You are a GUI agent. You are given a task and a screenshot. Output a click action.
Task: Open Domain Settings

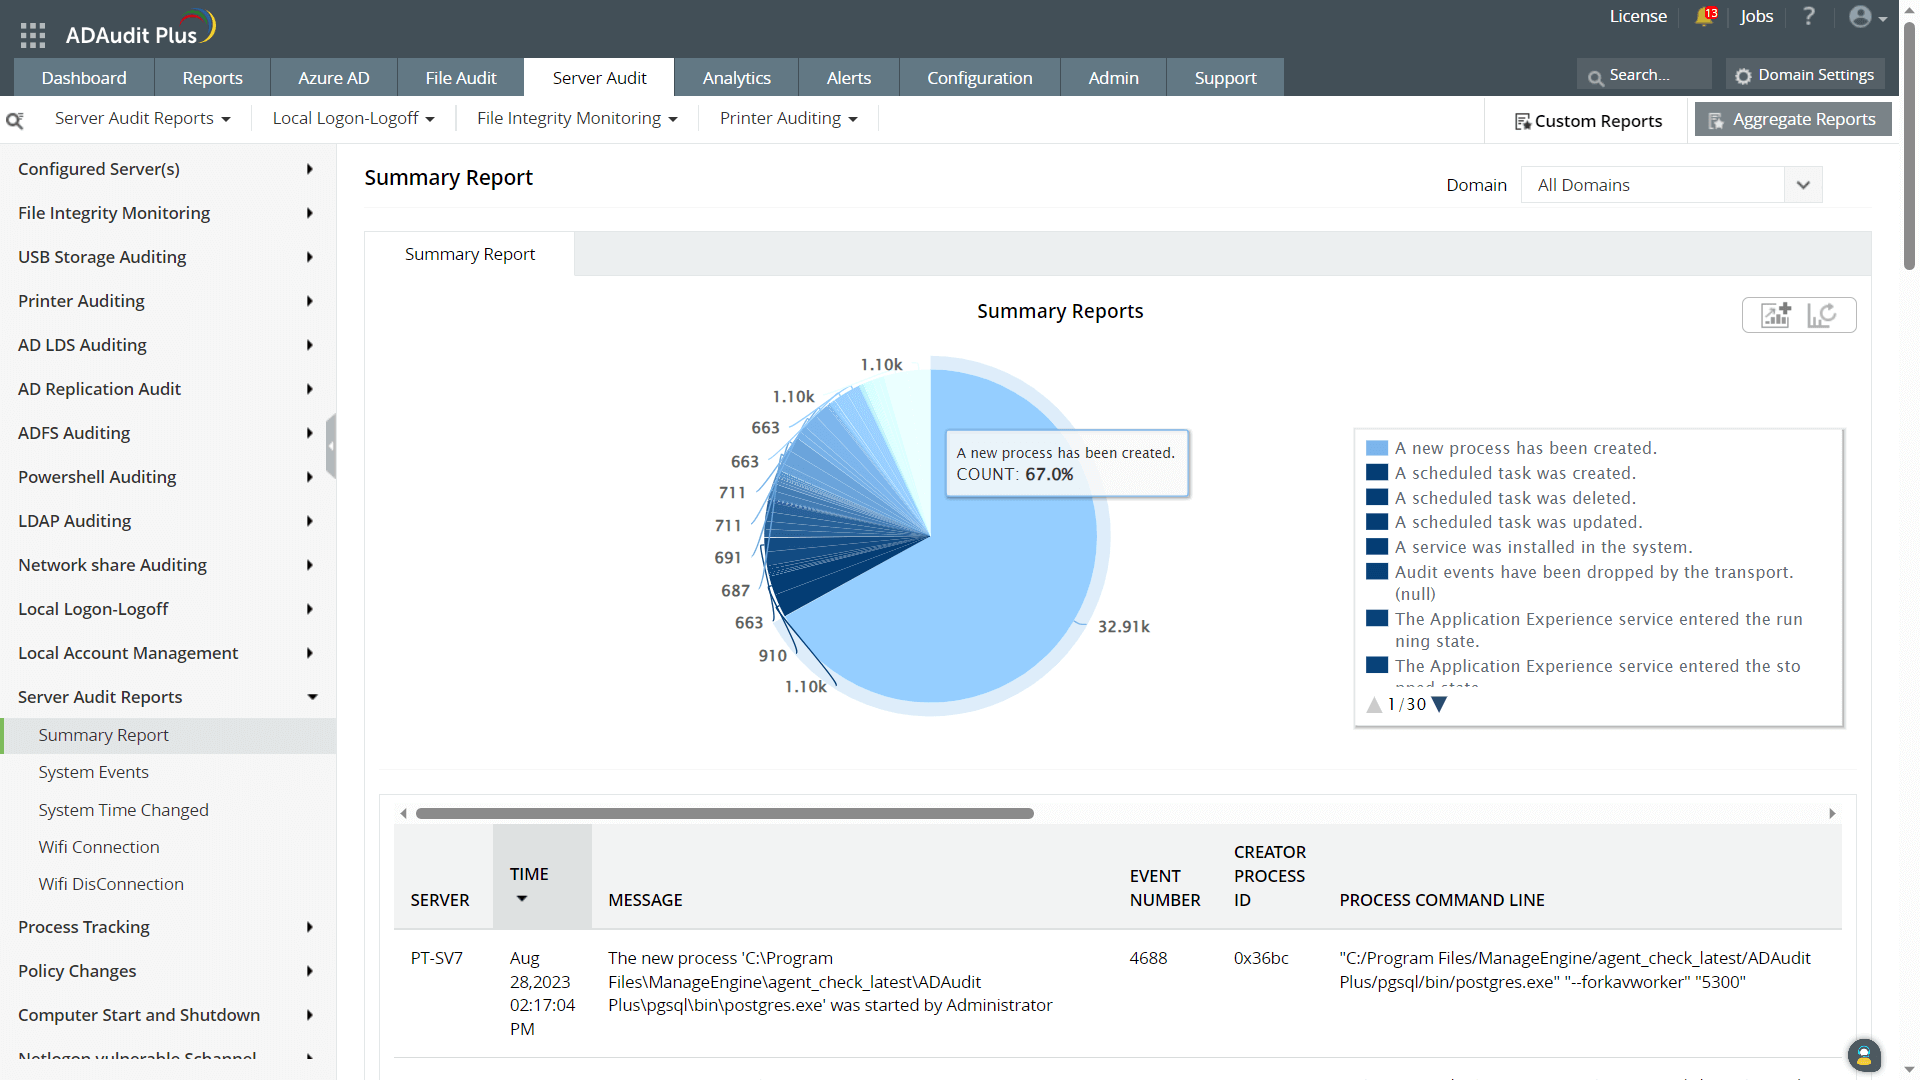coord(1805,75)
